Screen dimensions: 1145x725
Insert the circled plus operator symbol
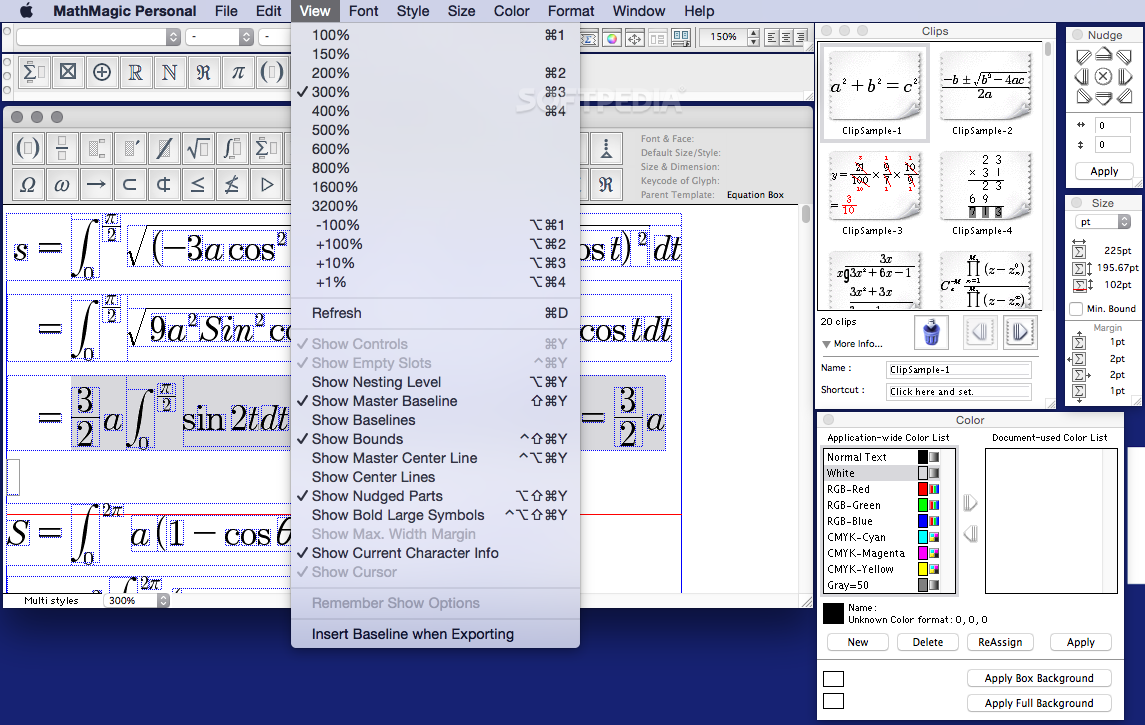[x=102, y=72]
